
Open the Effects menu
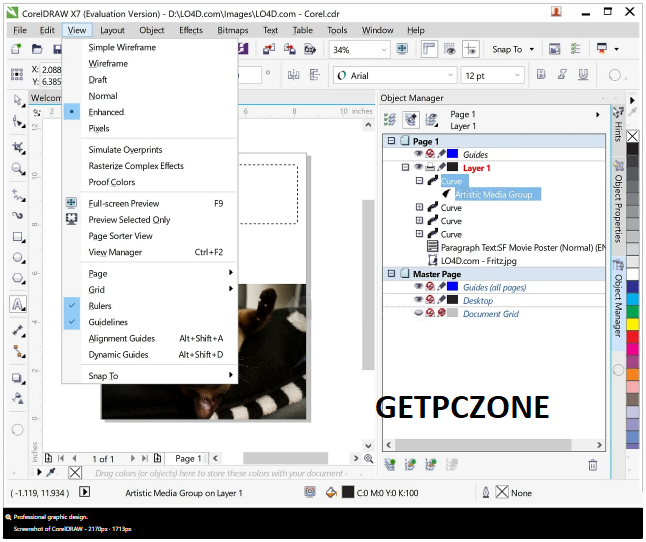[x=191, y=30]
